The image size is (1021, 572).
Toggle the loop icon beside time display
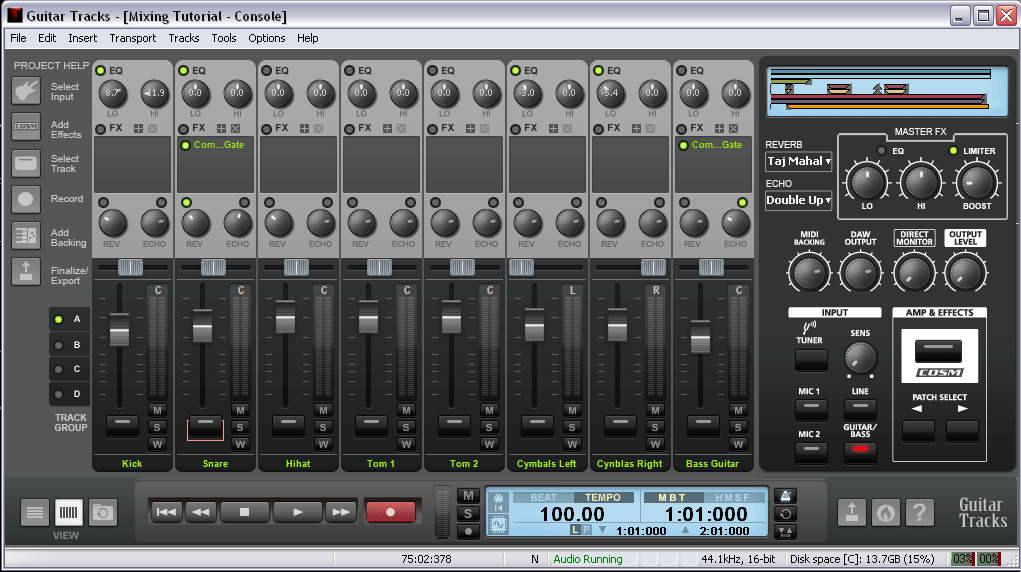click(x=785, y=514)
